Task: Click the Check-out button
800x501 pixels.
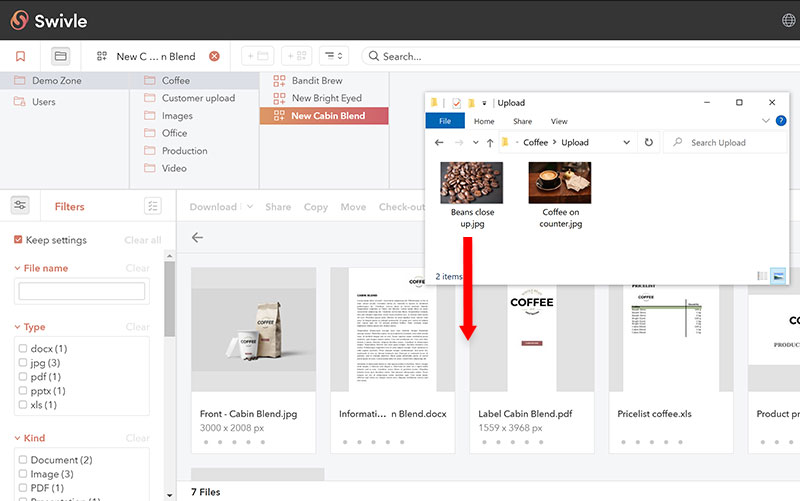Action: [402, 207]
